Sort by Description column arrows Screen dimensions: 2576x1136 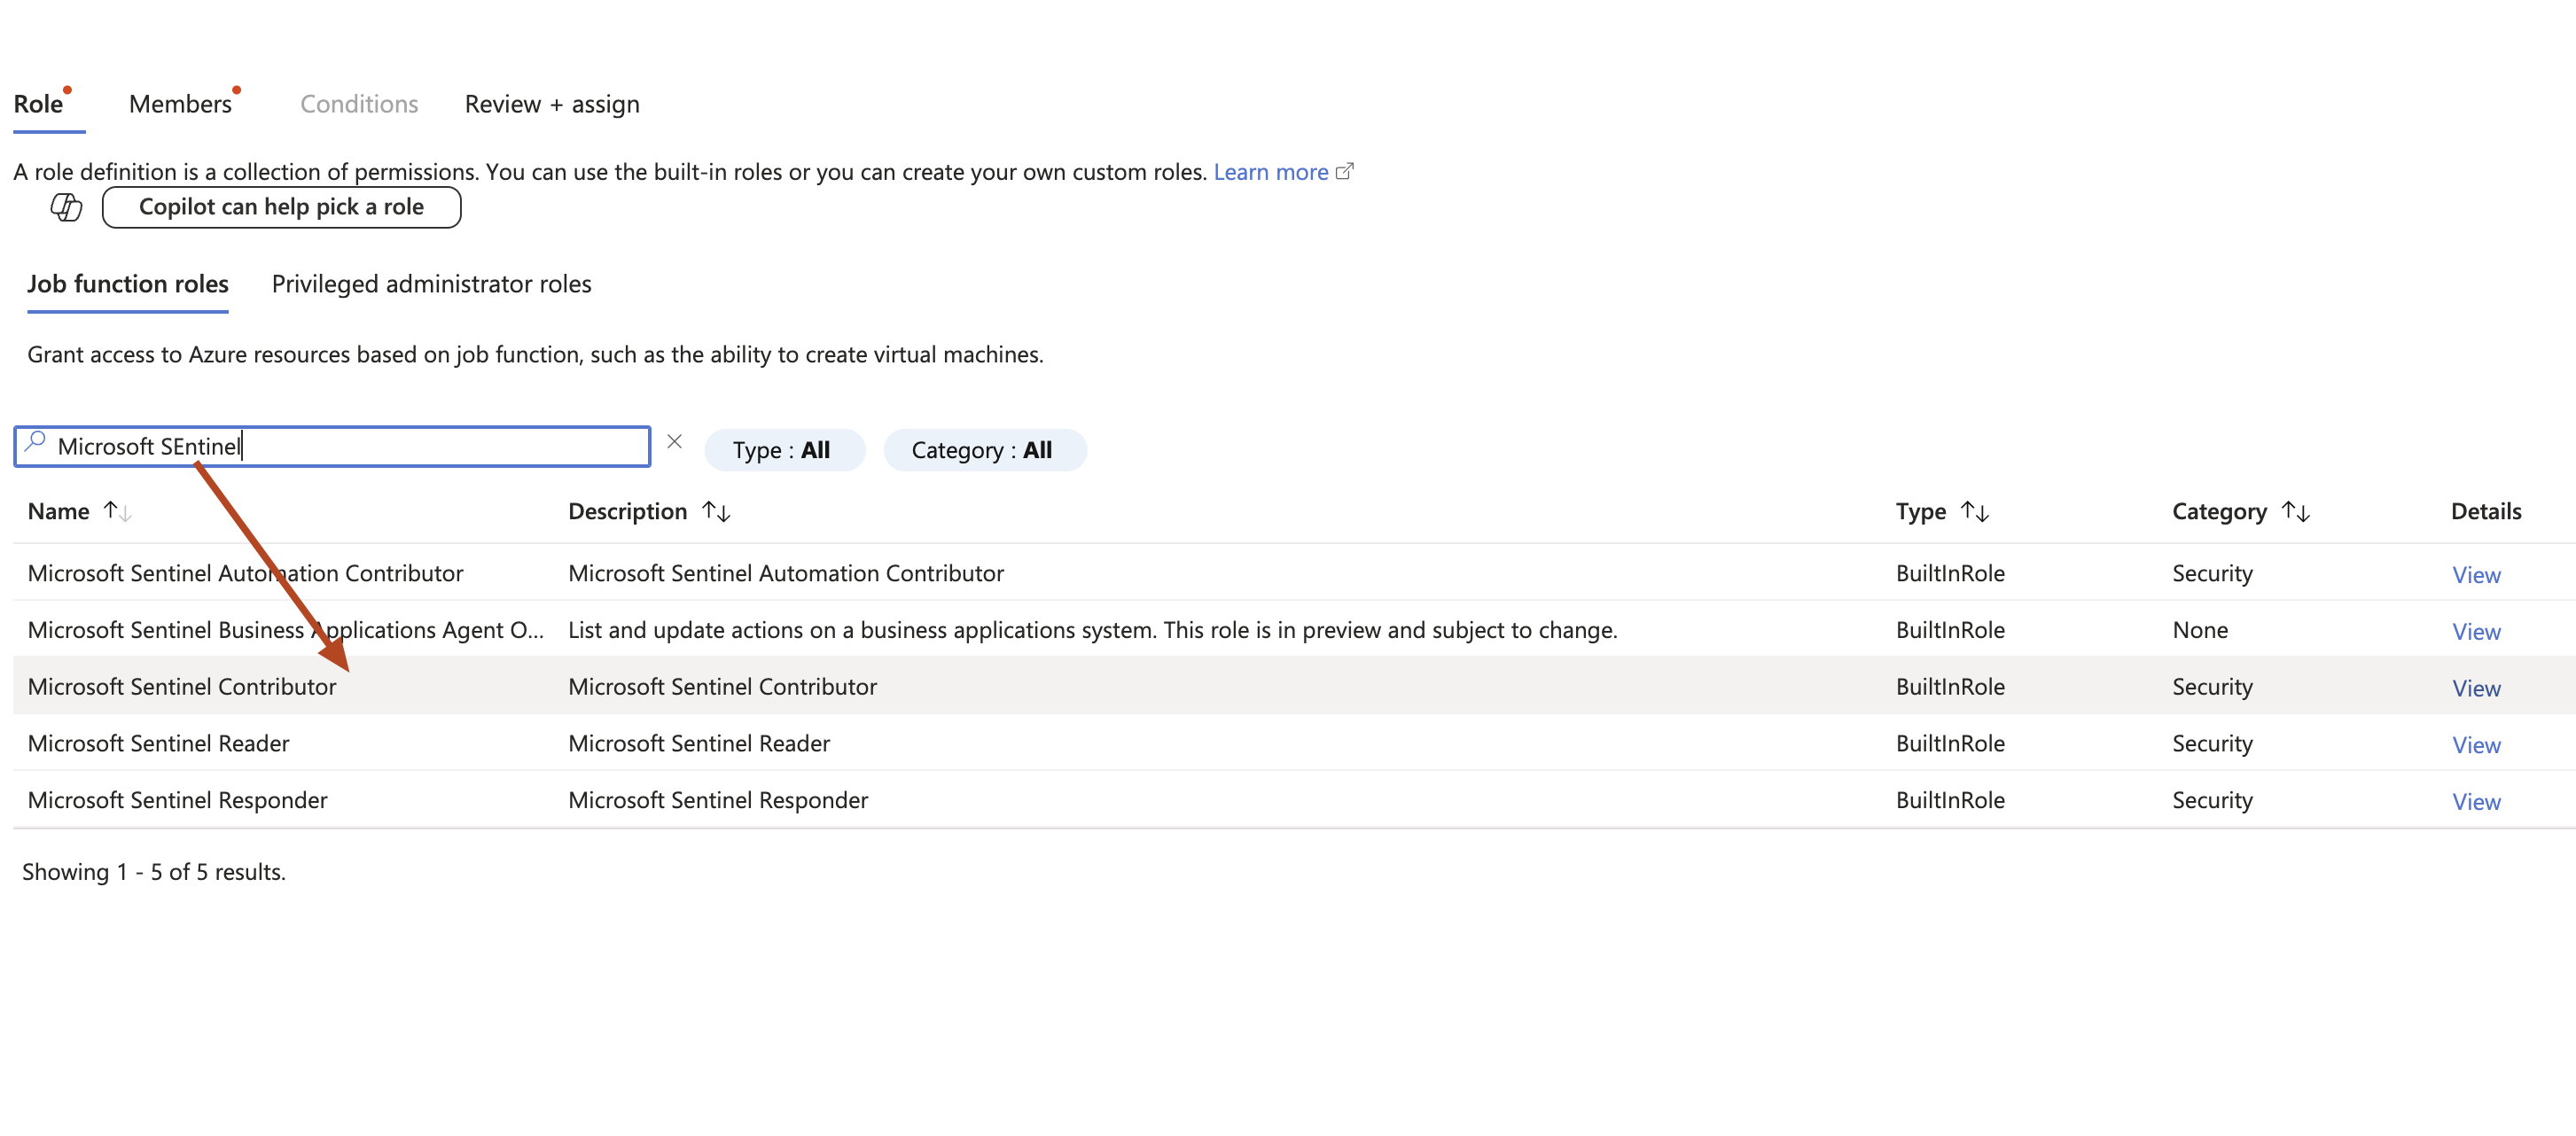(x=716, y=511)
